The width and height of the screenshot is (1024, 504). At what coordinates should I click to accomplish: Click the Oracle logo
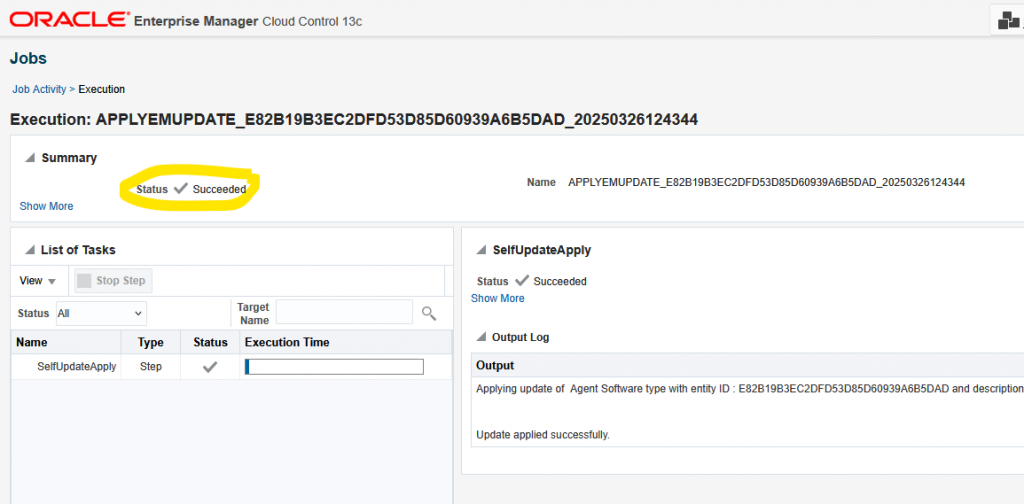(x=68, y=19)
